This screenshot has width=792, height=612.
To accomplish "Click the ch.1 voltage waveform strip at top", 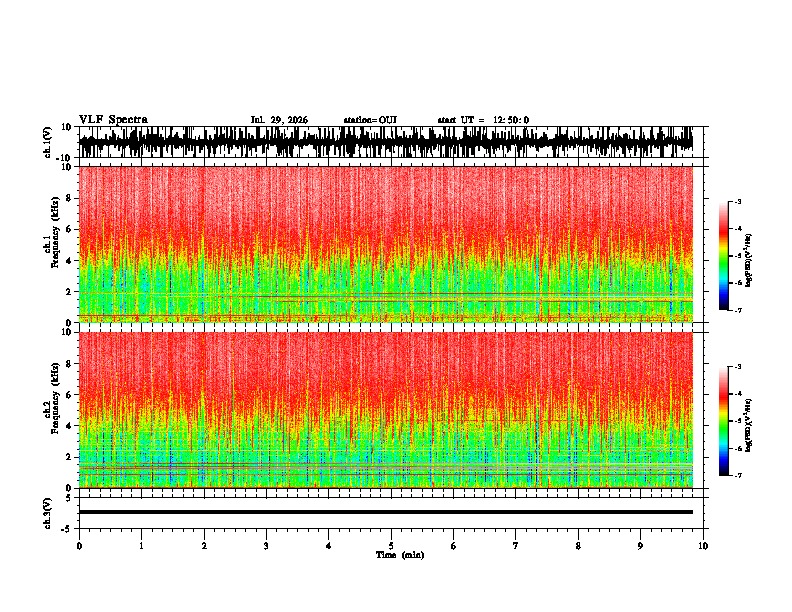I will pyautogui.click(x=386, y=142).
